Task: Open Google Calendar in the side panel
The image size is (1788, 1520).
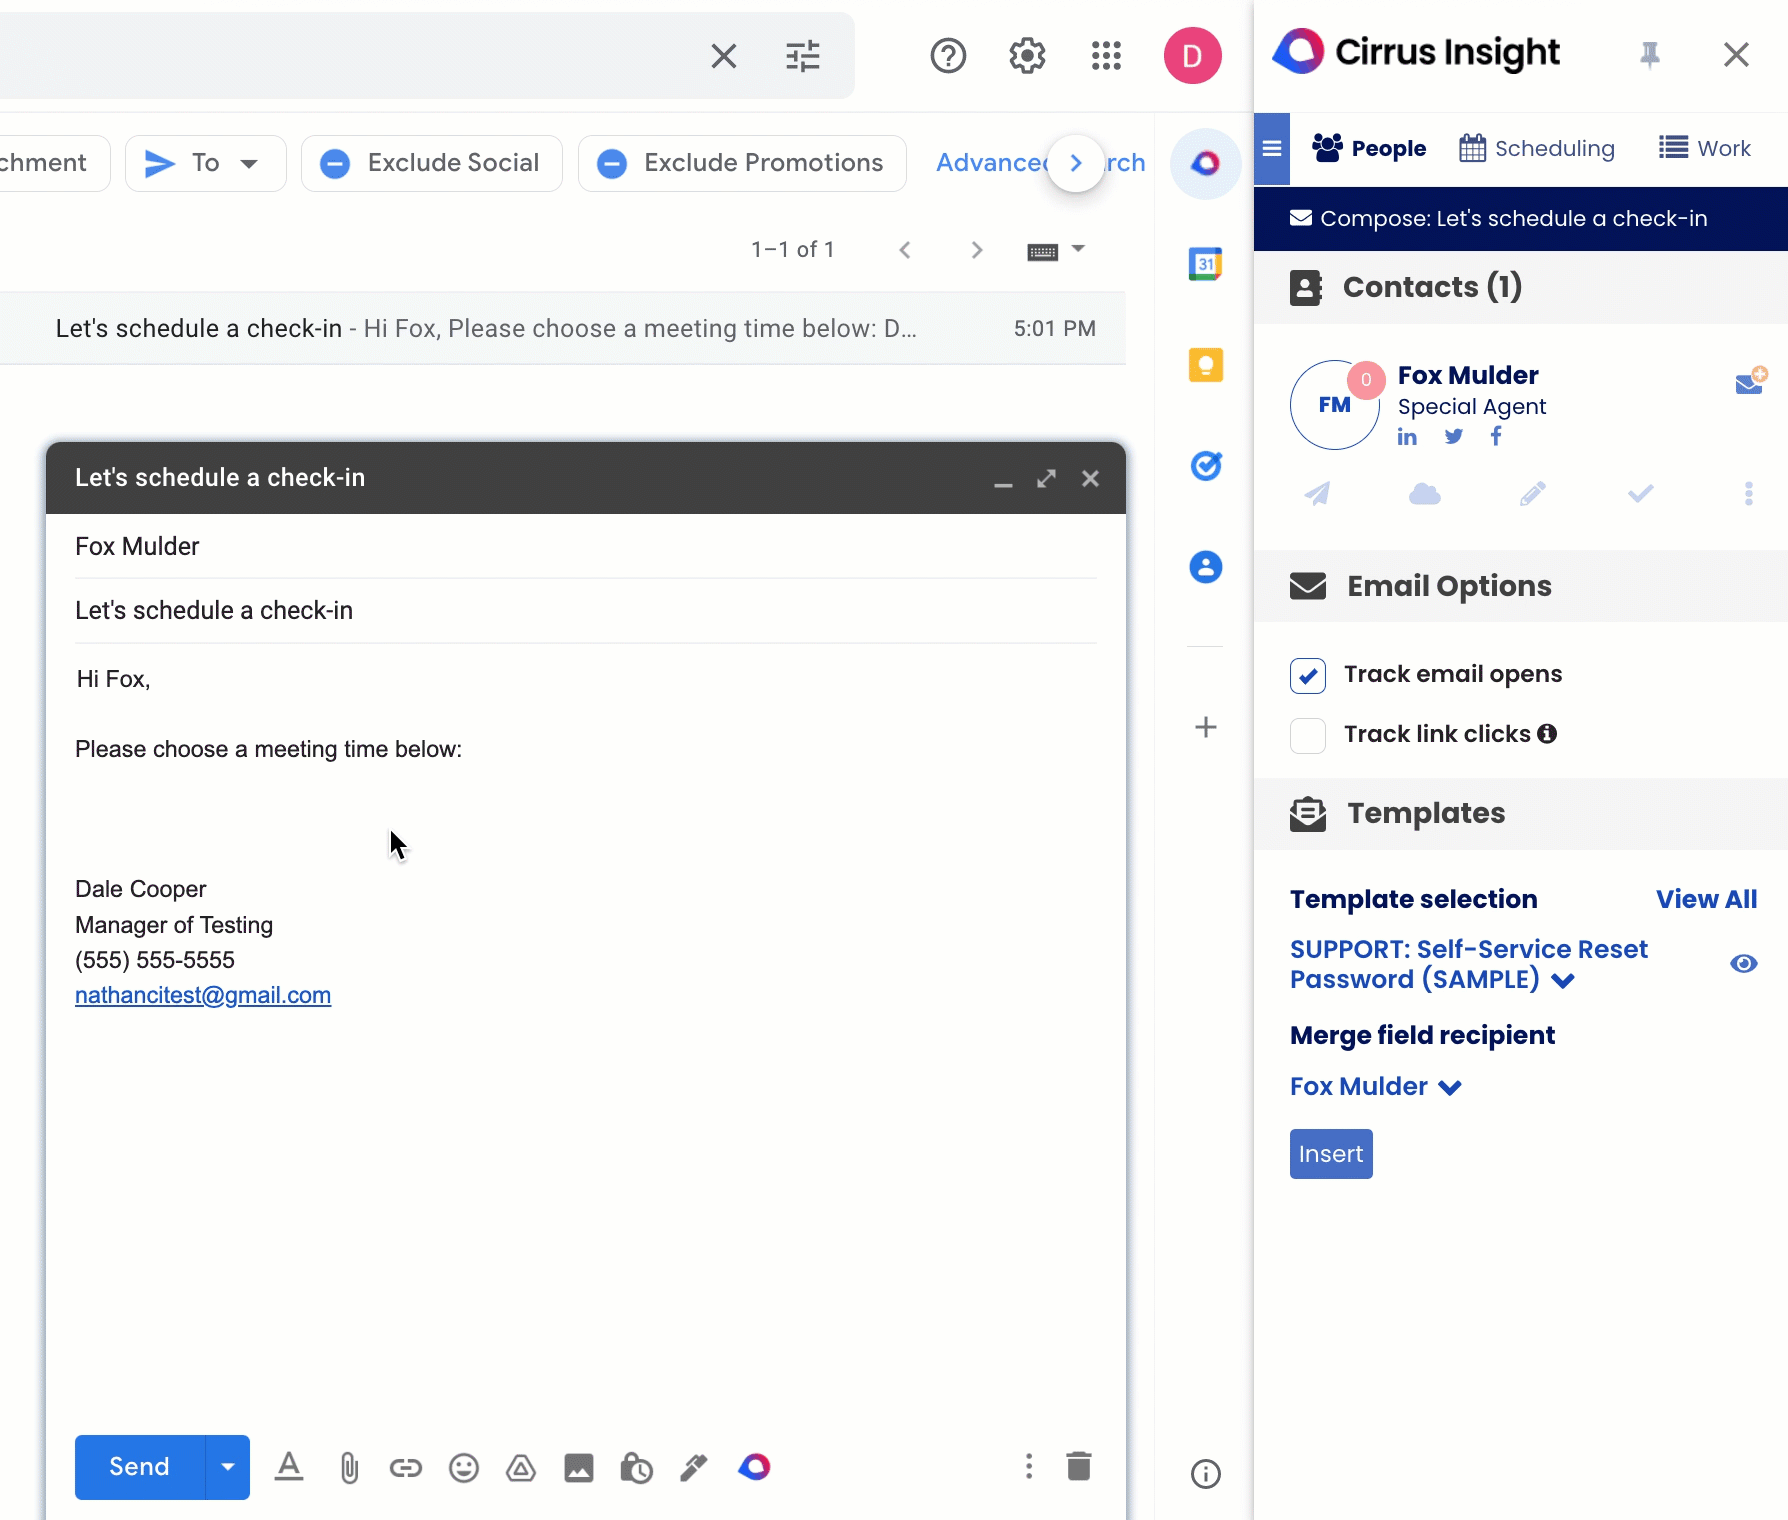Action: click(1206, 264)
